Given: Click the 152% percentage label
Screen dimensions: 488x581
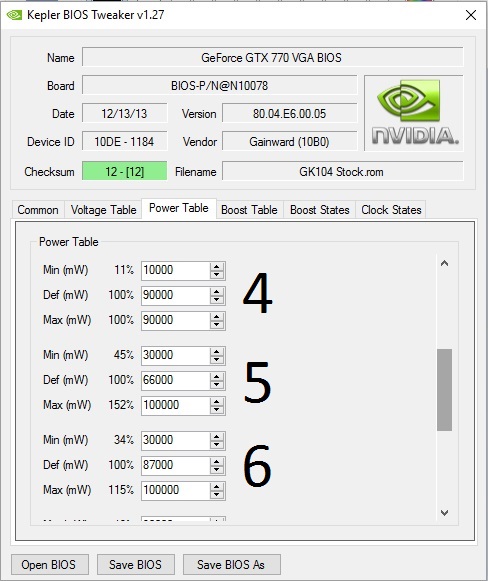Looking at the screenshot, I should point(121,405).
